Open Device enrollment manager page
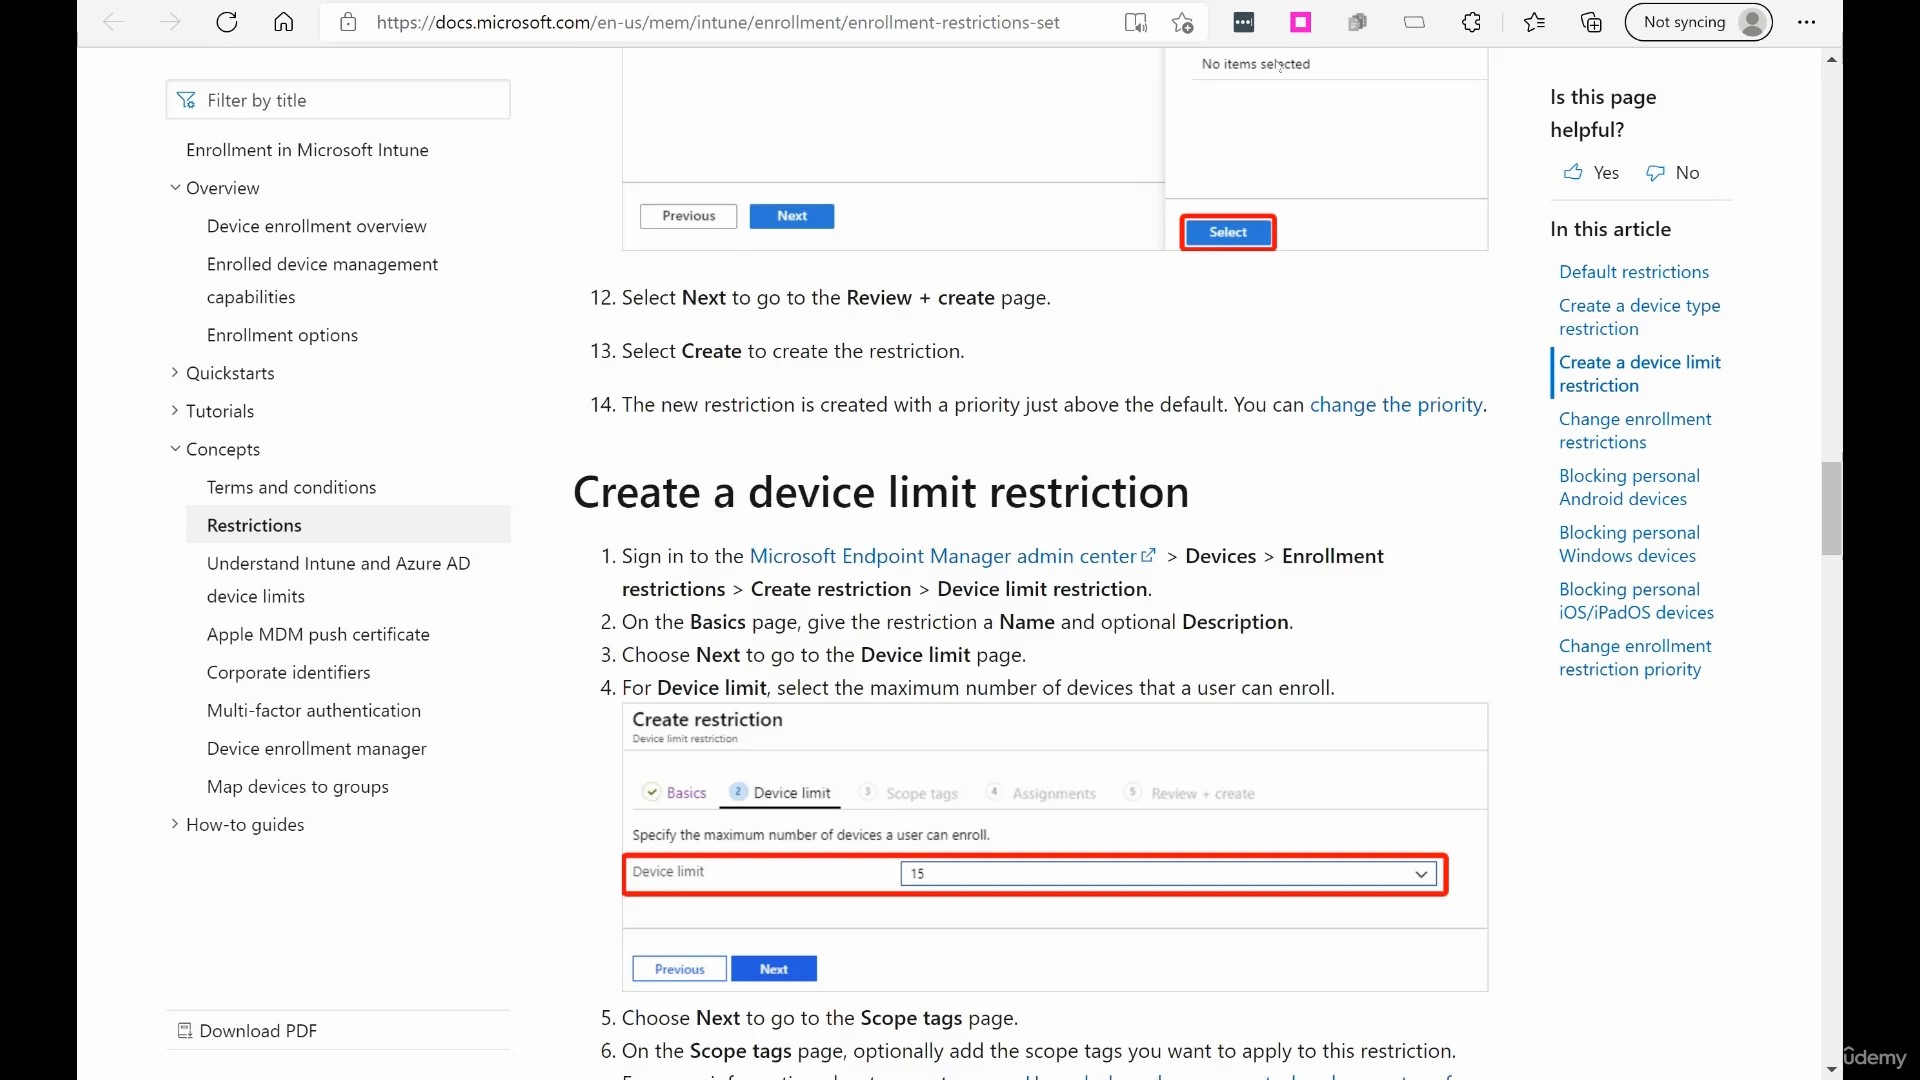 316,748
